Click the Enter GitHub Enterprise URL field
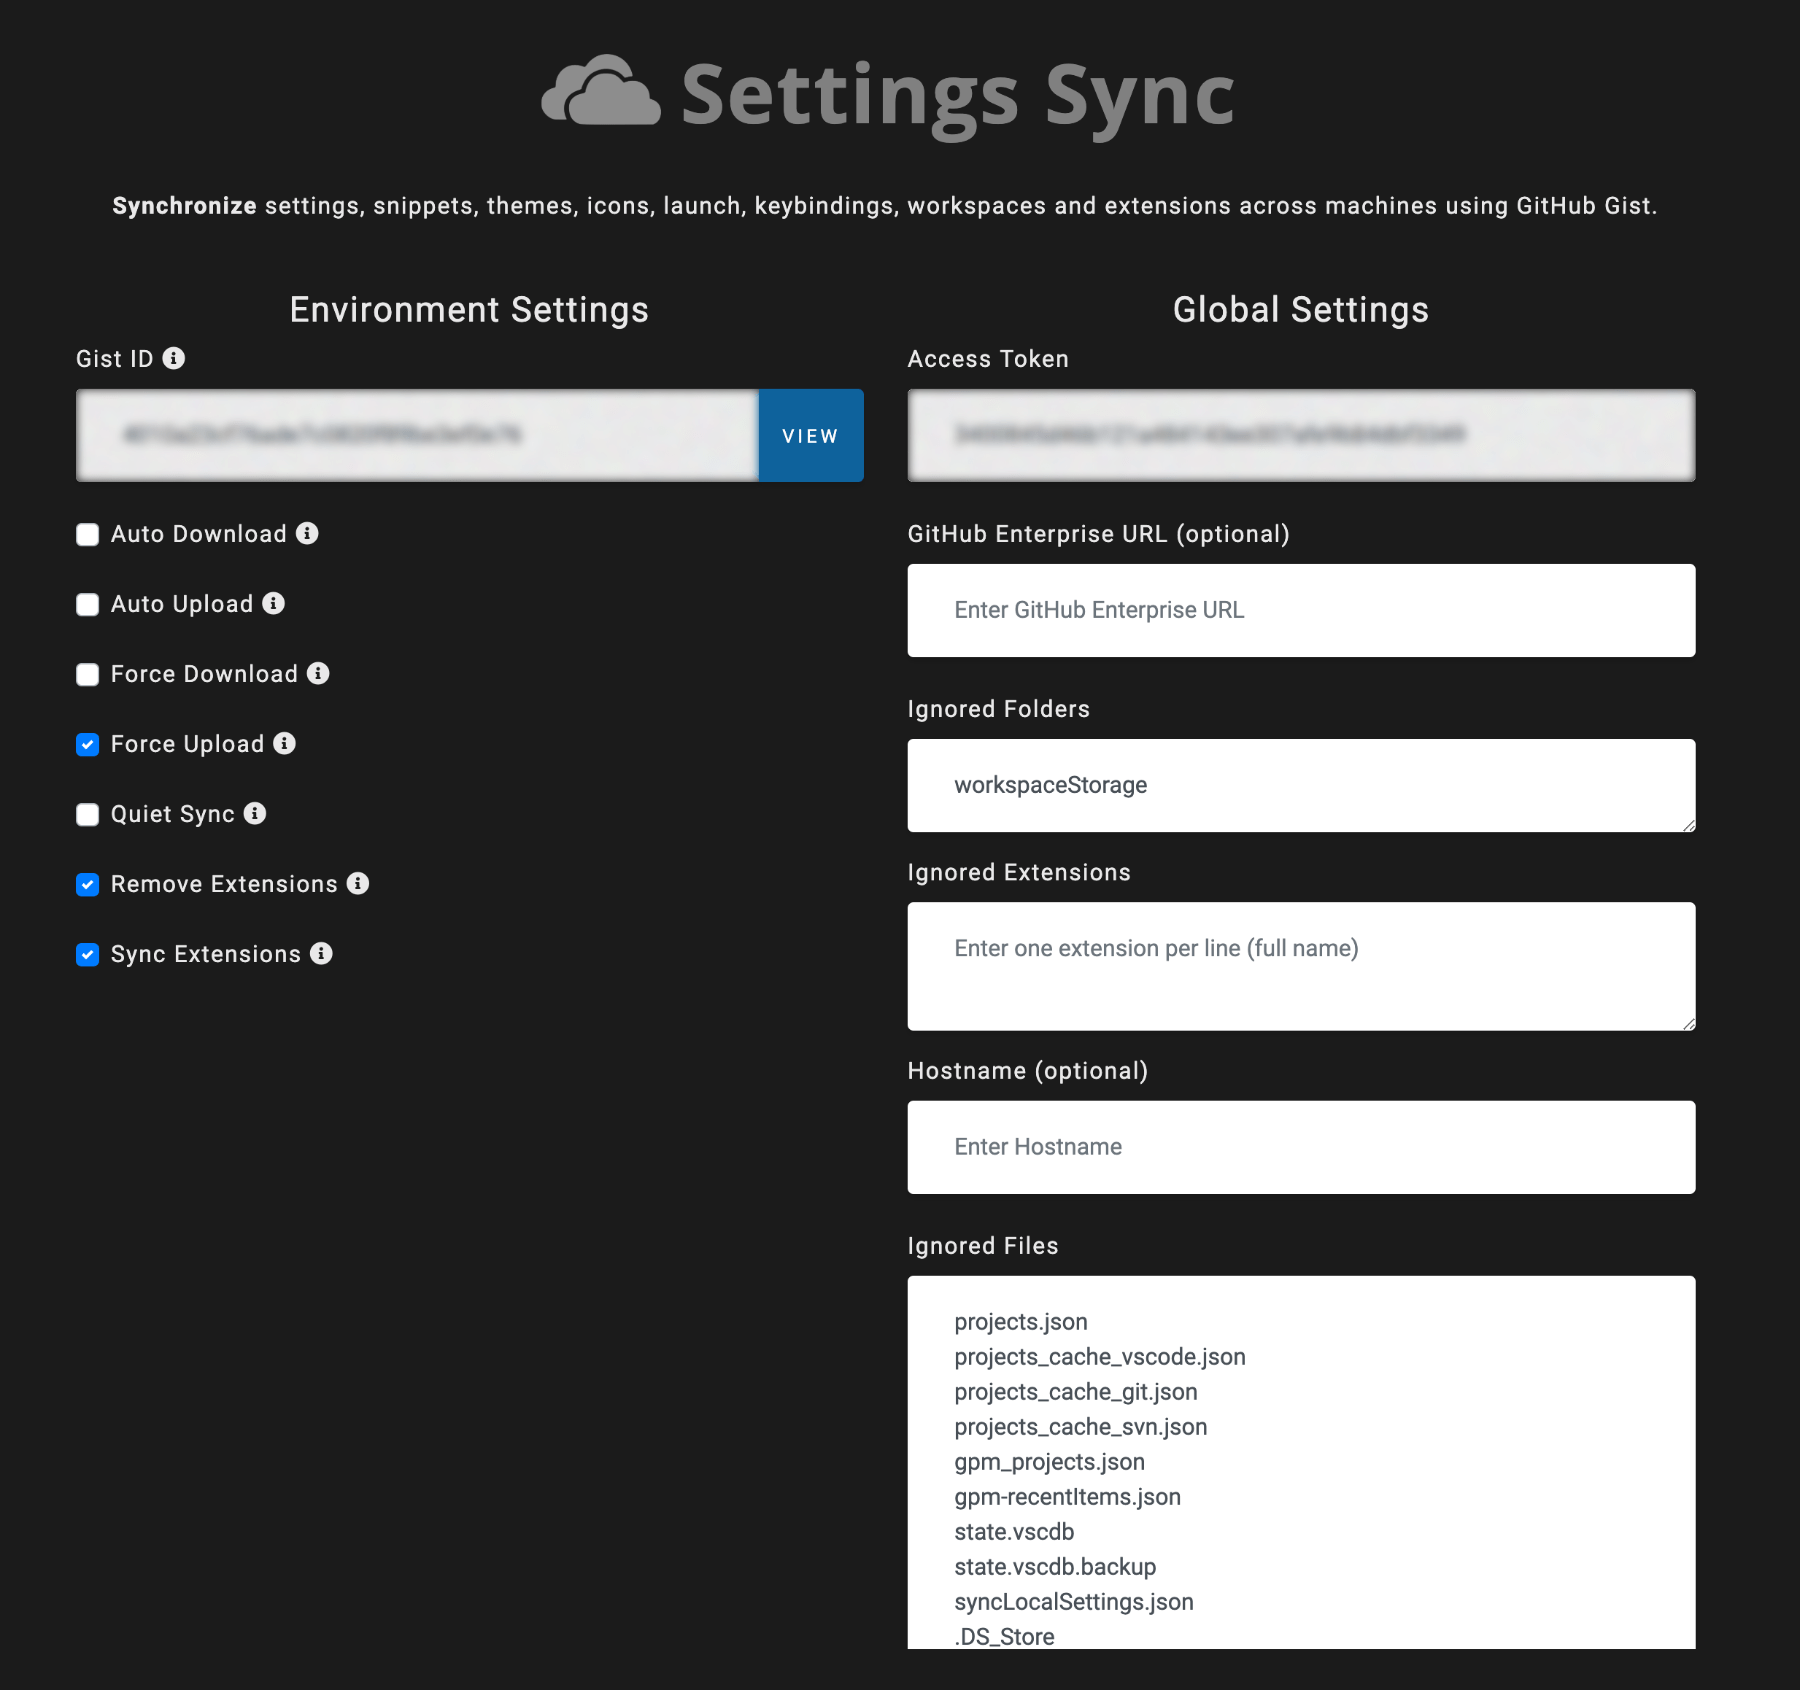 click(x=1299, y=609)
